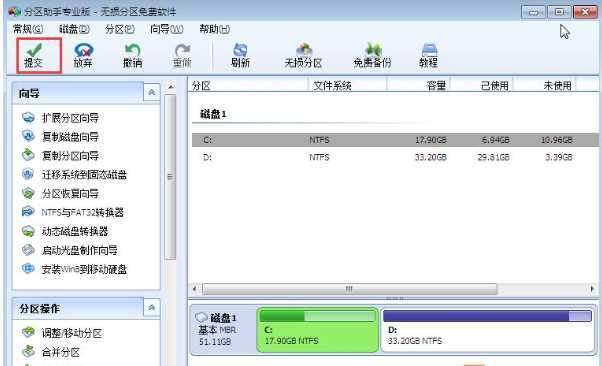
Task: Open the 帮助(H) menu
Action: [x=214, y=29]
